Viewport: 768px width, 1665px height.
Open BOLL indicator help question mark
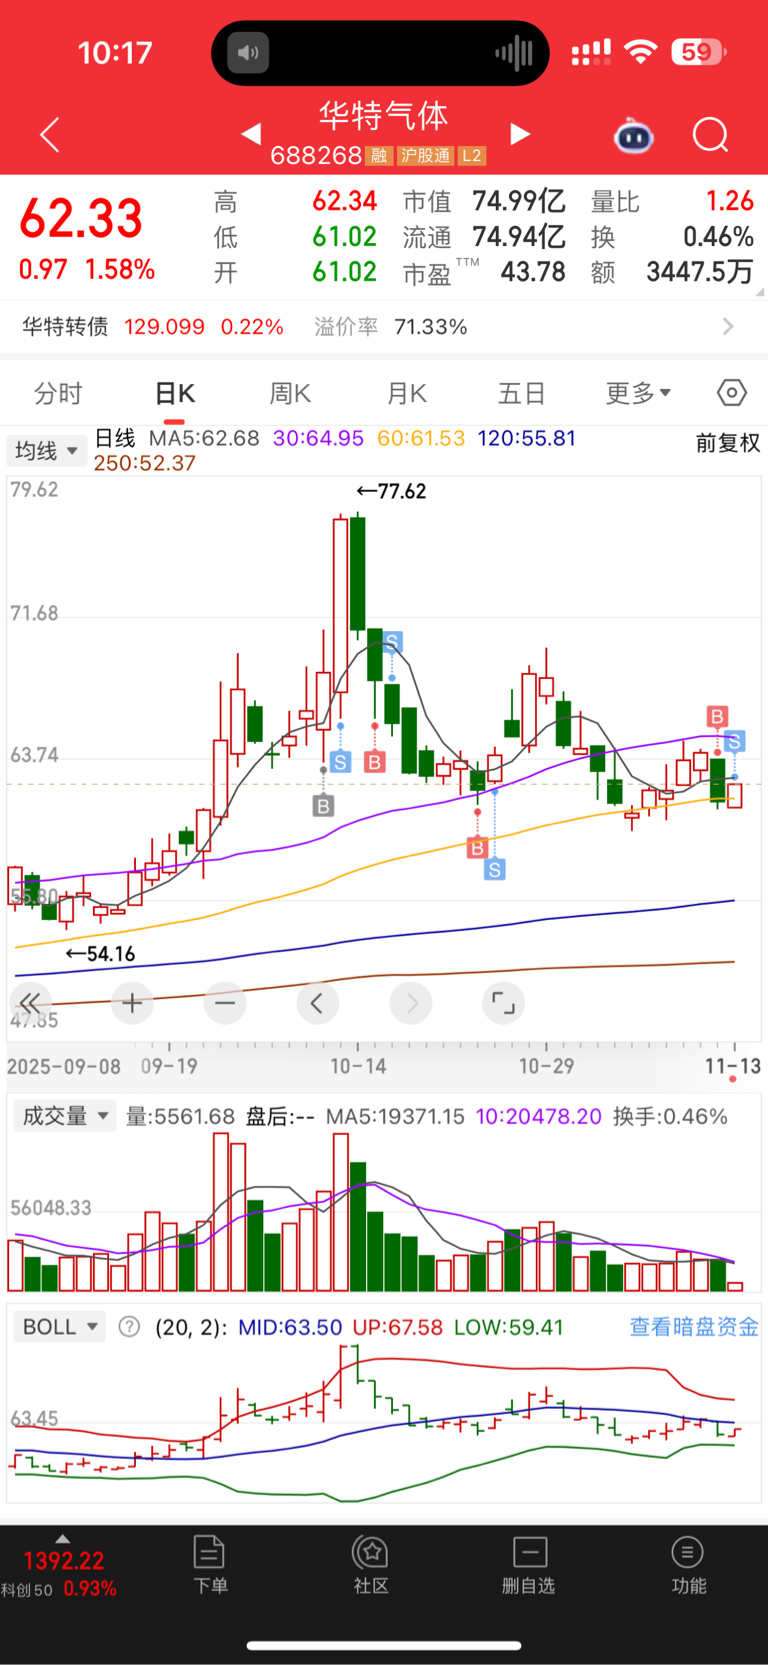pos(129,1327)
